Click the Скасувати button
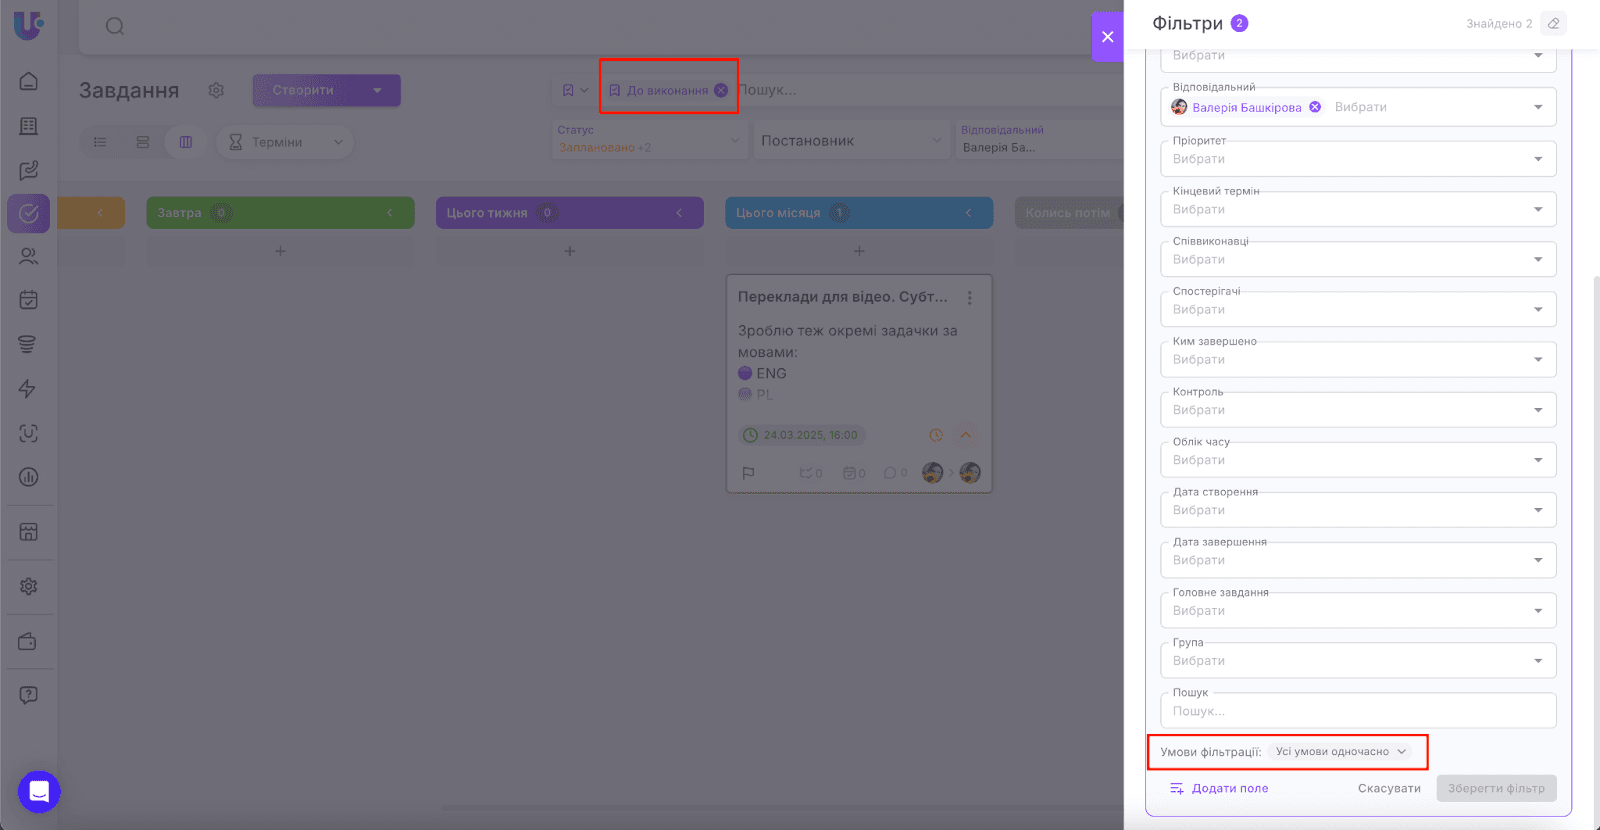The width and height of the screenshot is (1600, 830). 1389,789
